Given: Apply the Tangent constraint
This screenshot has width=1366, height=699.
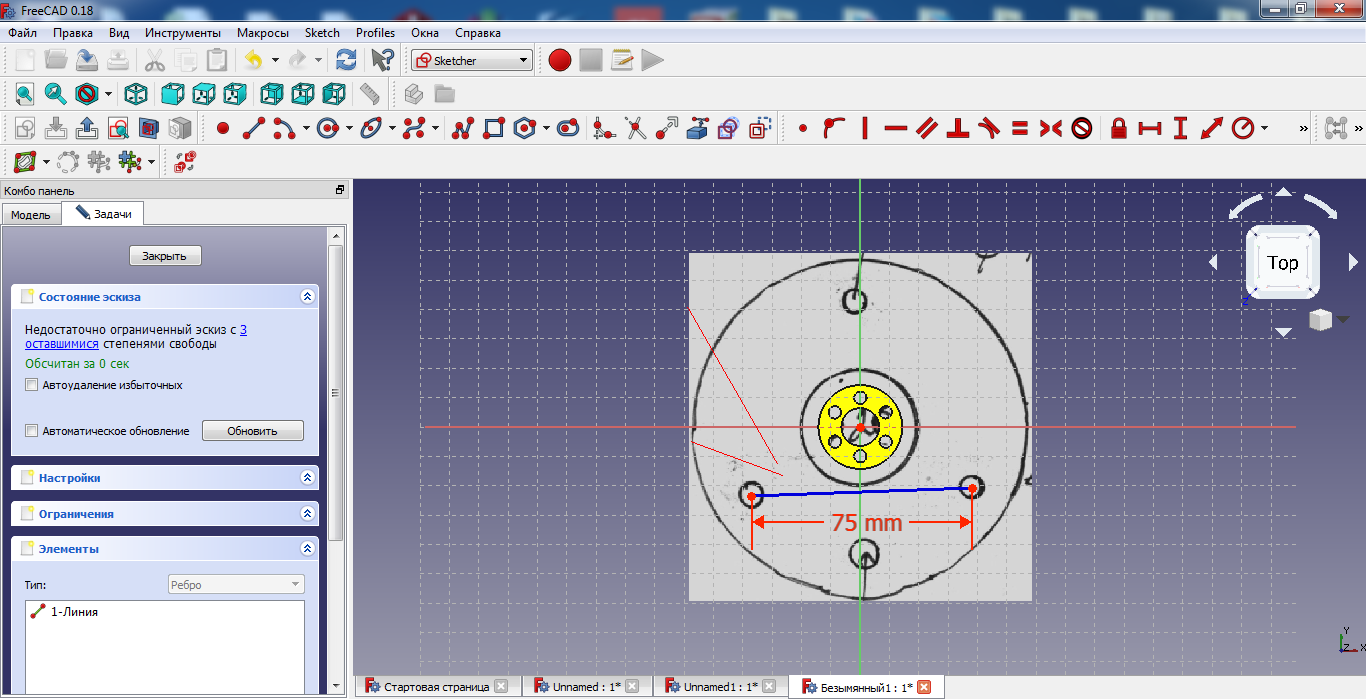Looking at the screenshot, I should point(989,128).
